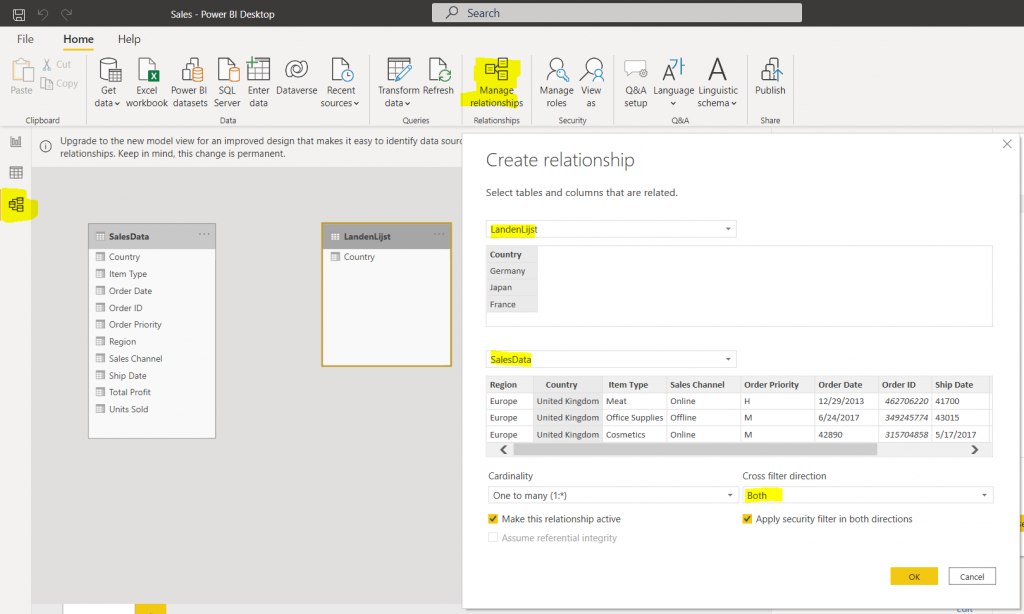Viewport: 1024px width, 614px height.
Task: Open the File menu
Action: coord(25,39)
